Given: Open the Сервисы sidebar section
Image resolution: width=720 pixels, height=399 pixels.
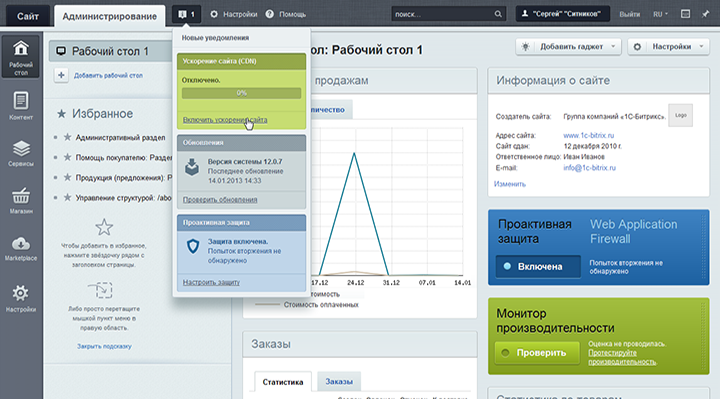Looking at the screenshot, I should tap(21, 154).
